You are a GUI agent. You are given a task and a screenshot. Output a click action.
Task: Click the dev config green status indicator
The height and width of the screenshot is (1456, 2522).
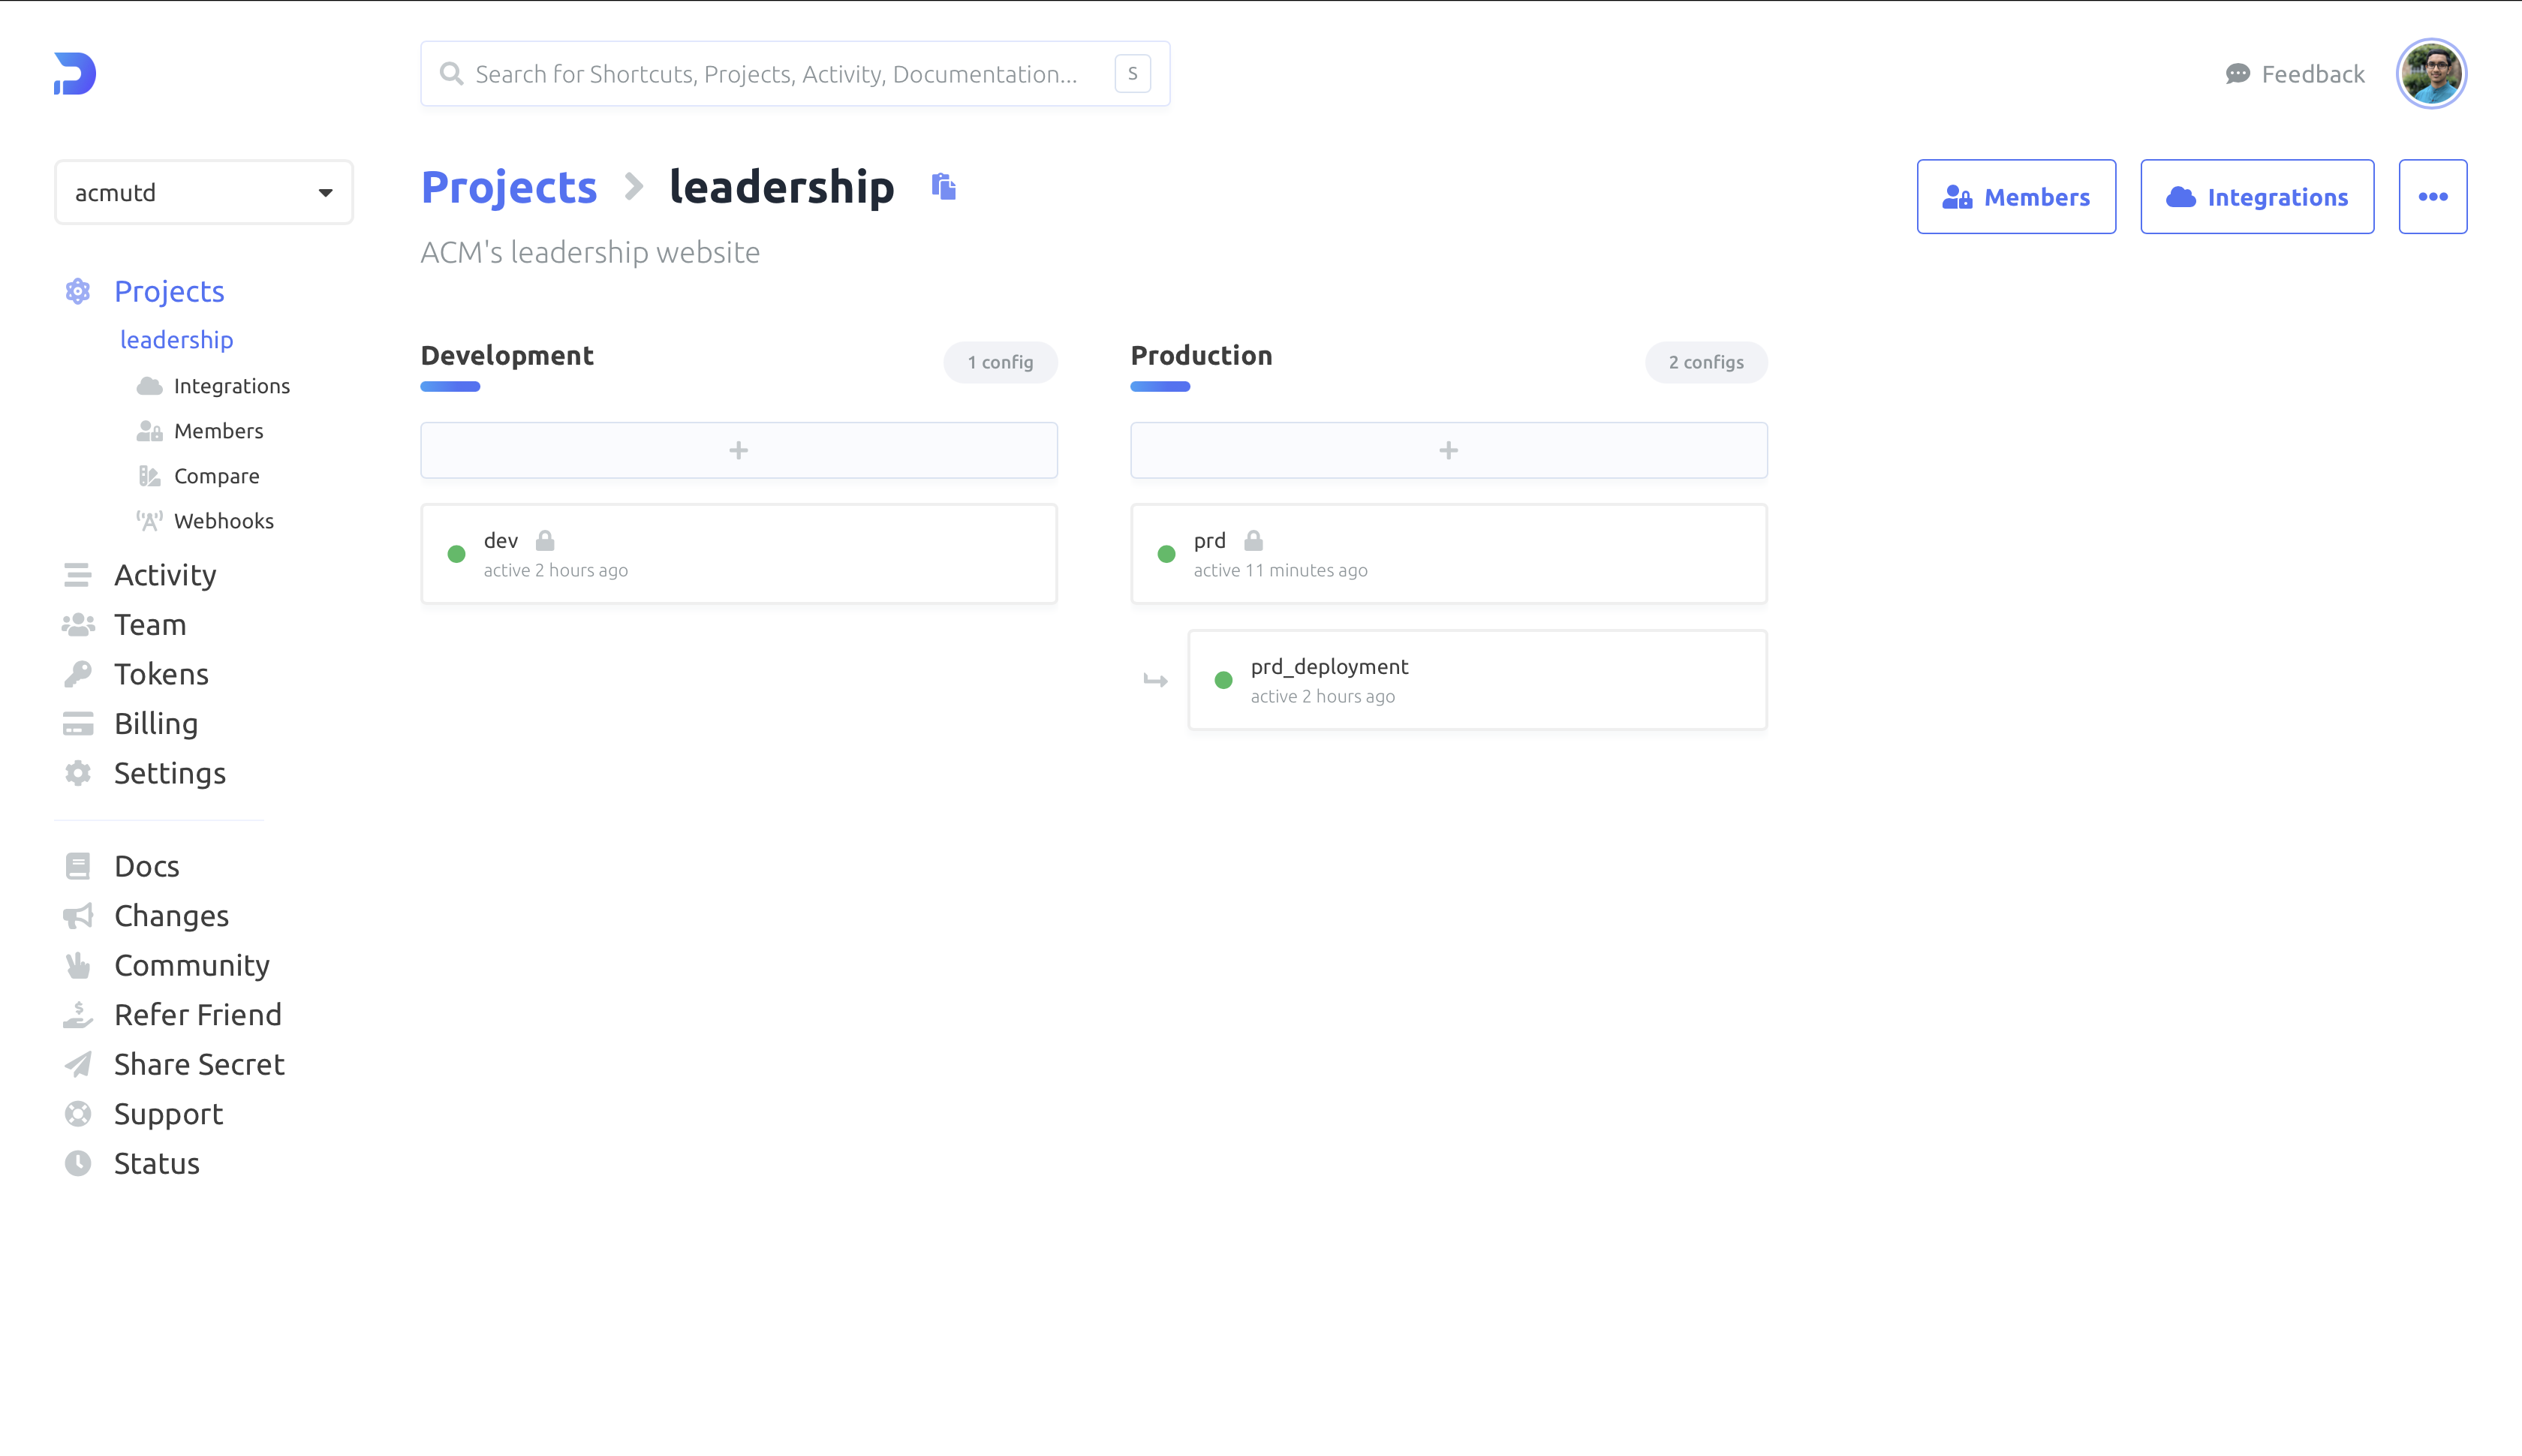point(458,553)
